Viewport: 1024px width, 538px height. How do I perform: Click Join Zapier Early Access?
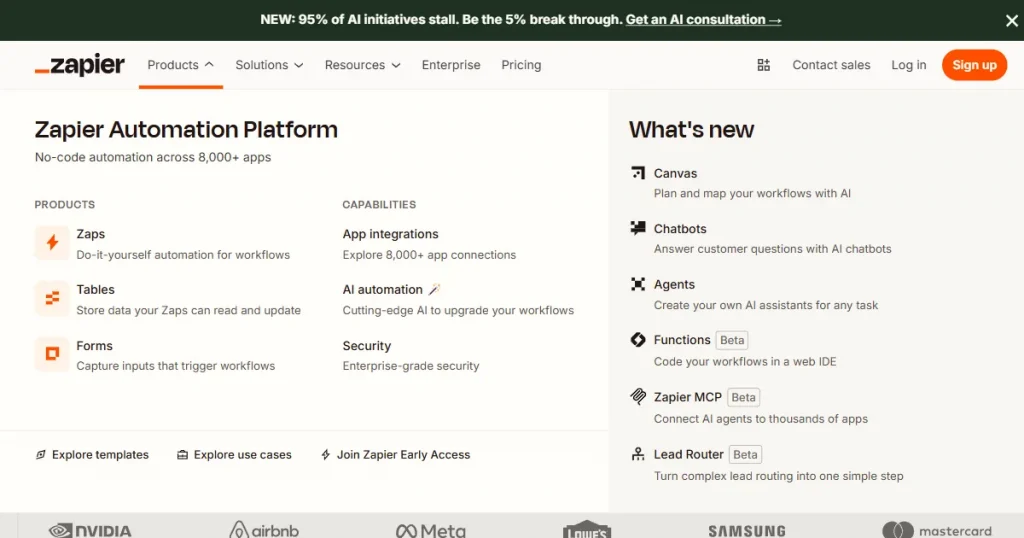tap(404, 454)
